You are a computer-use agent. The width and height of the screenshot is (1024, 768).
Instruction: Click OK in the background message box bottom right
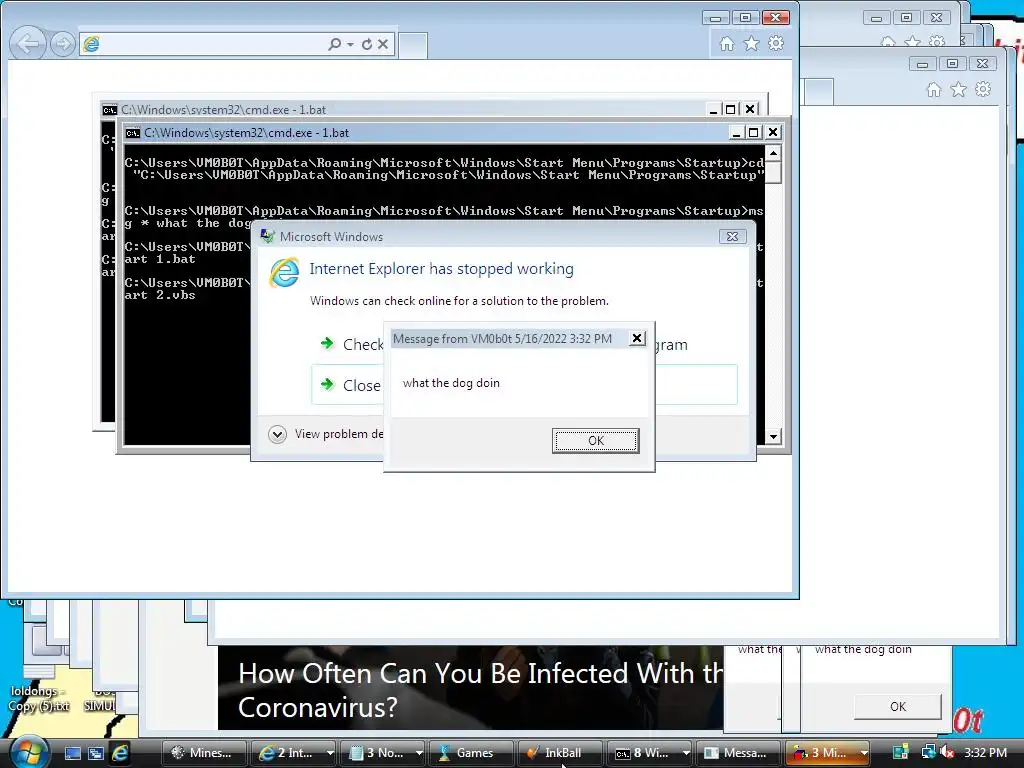[x=898, y=707]
